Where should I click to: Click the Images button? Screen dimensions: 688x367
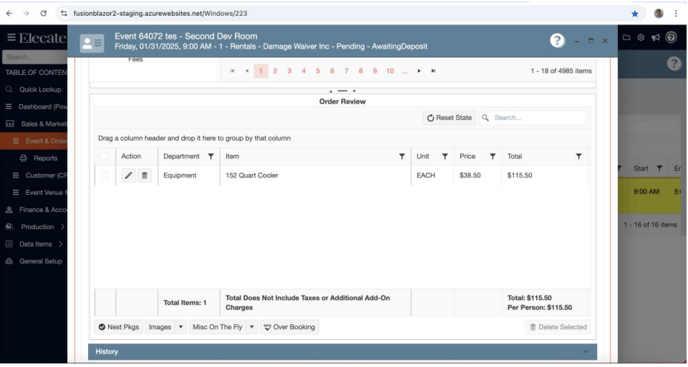[160, 327]
